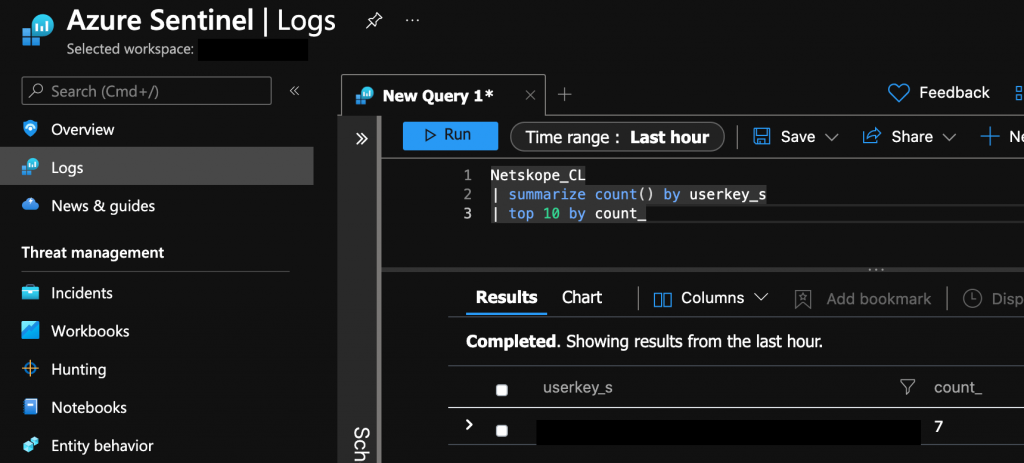Change the Time range Last hour selector

click(x=617, y=137)
